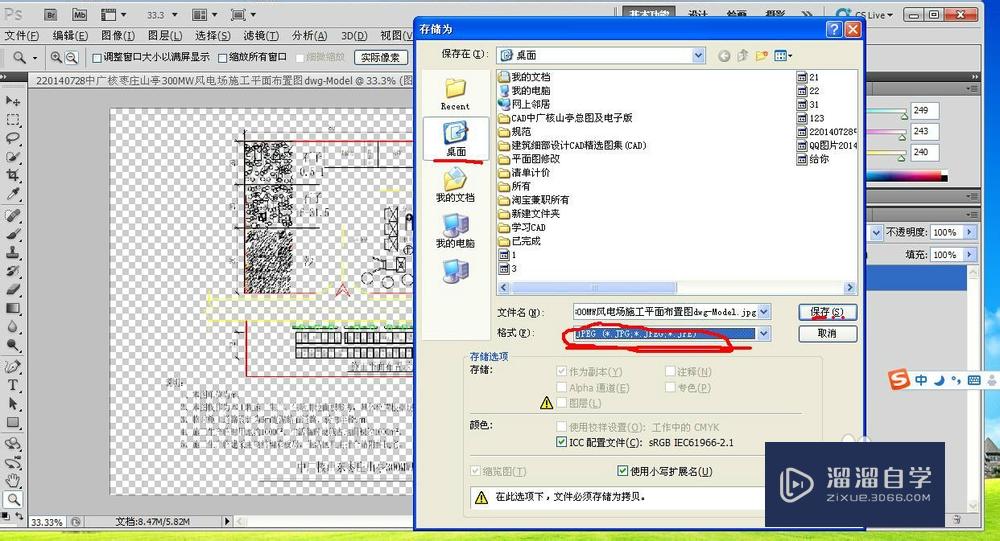Select the Brush tool
The image size is (1000, 541).
[13, 233]
